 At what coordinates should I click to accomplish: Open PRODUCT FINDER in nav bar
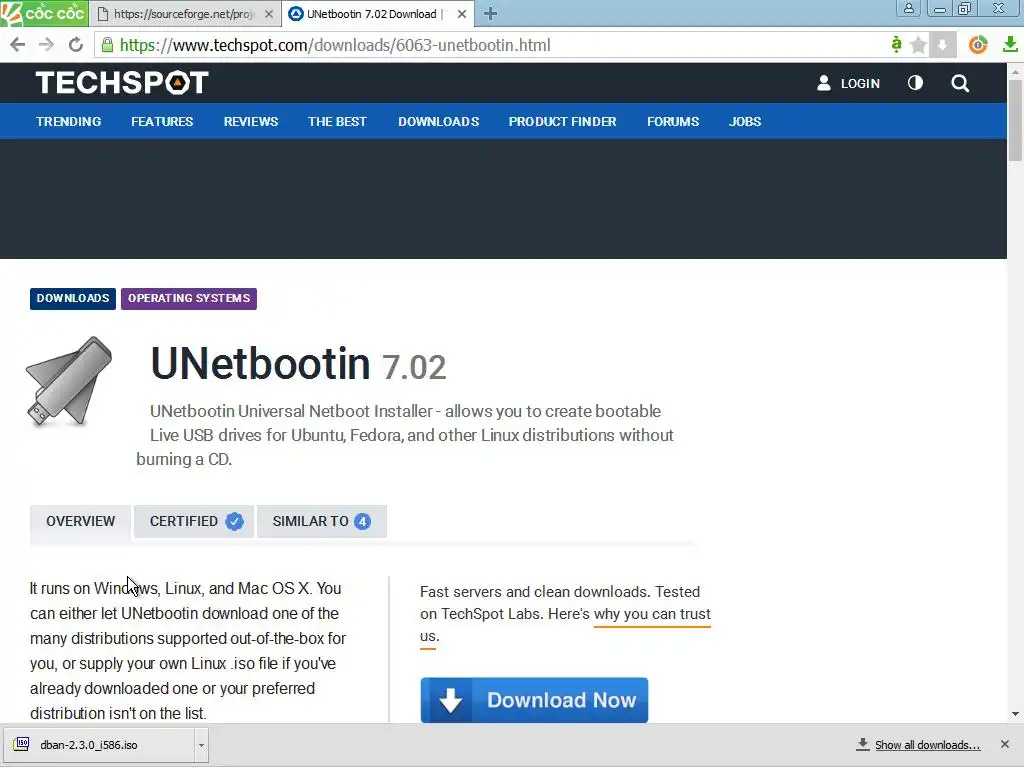tap(562, 121)
